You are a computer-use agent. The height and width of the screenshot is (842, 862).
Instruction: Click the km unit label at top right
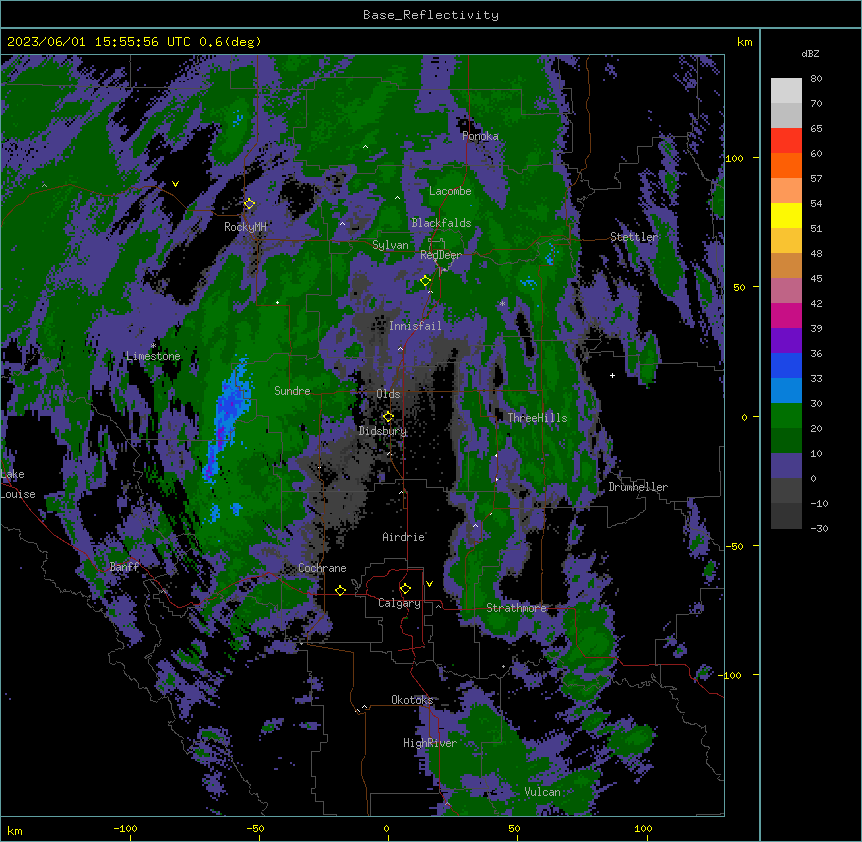click(x=745, y=42)
